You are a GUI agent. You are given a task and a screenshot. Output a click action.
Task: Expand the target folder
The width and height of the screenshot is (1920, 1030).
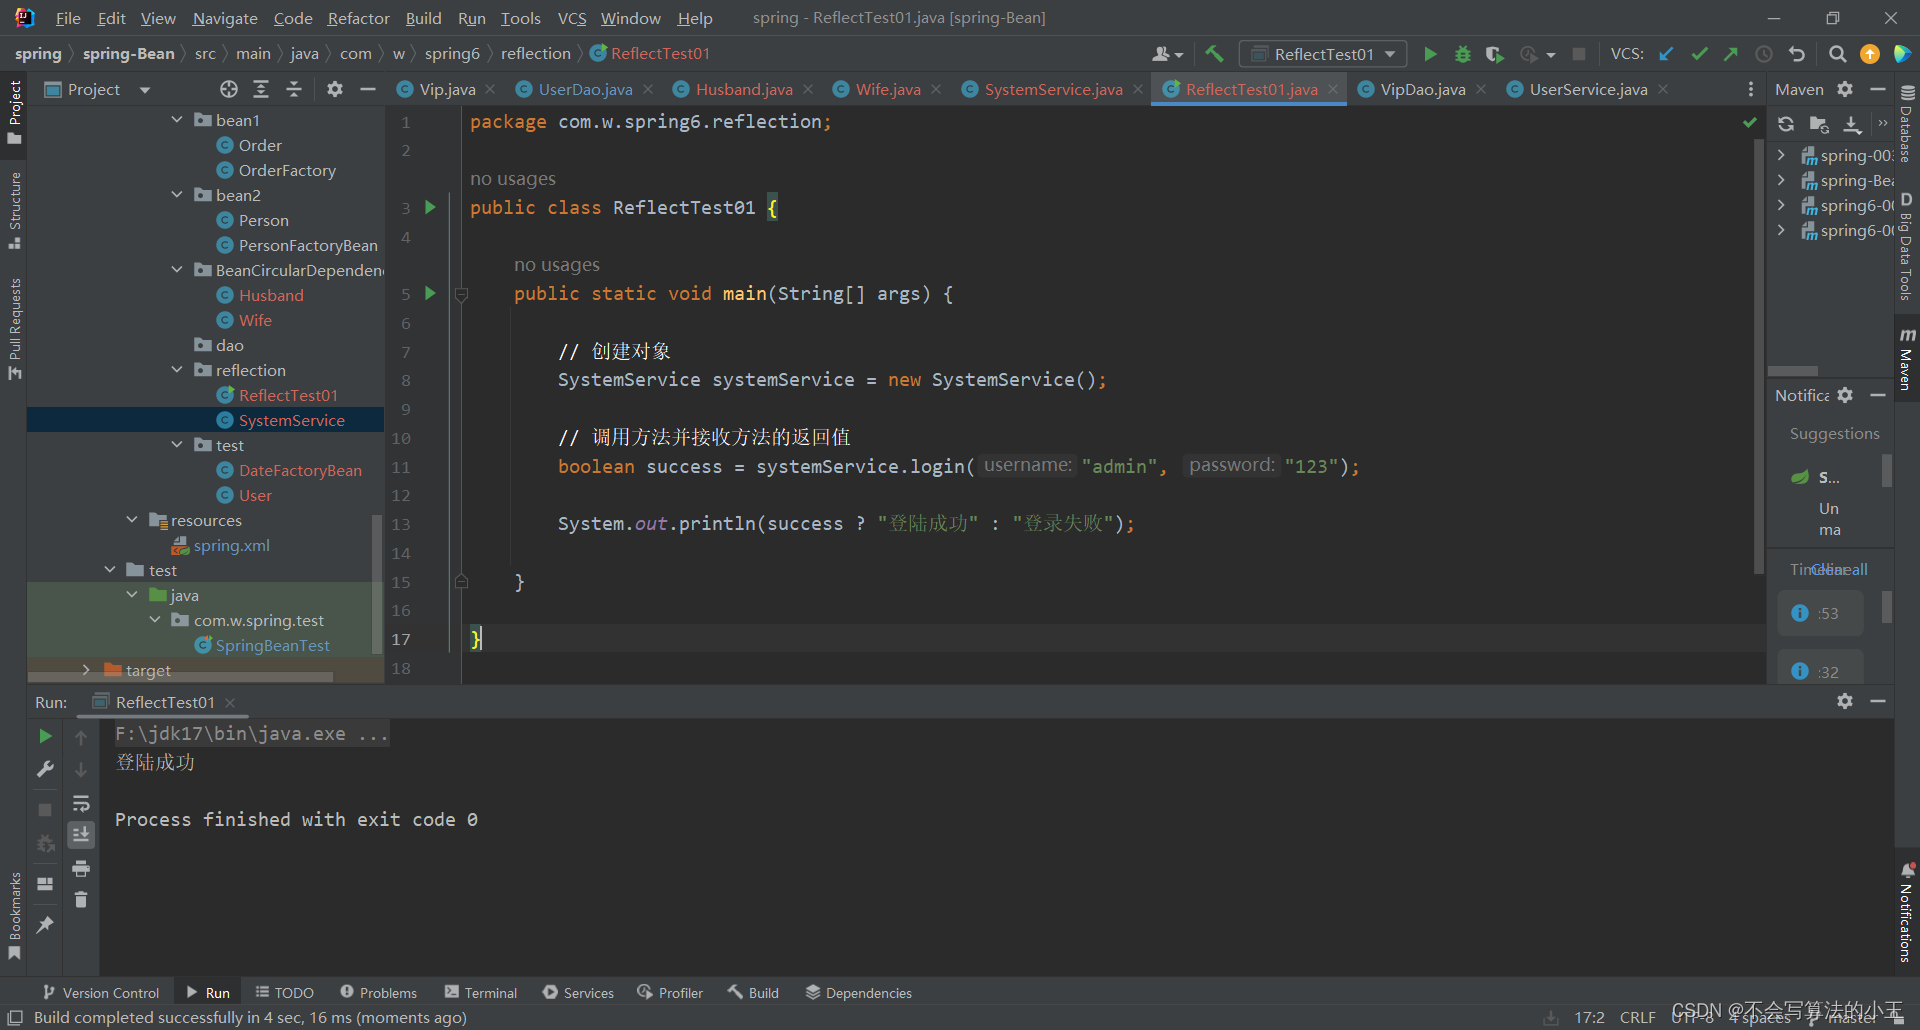[86, 670]
